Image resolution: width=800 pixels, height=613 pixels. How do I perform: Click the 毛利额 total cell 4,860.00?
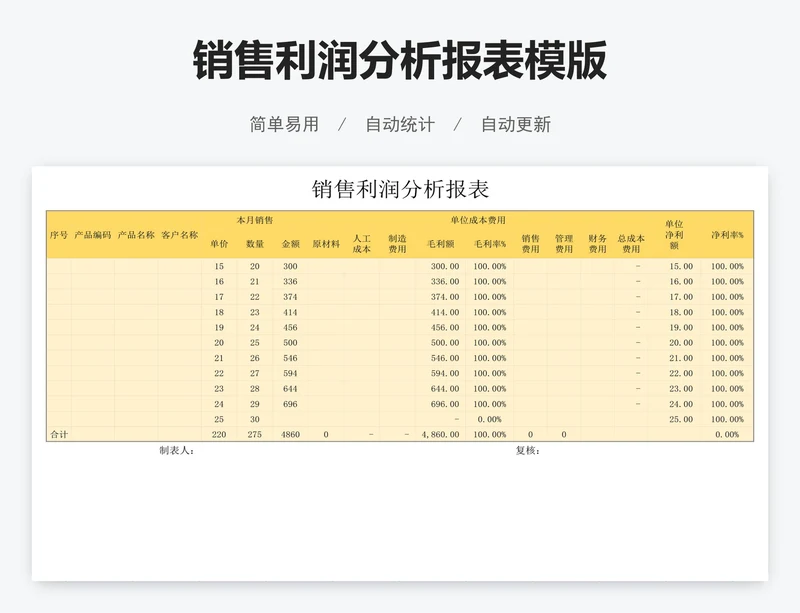tap(440, 435)
